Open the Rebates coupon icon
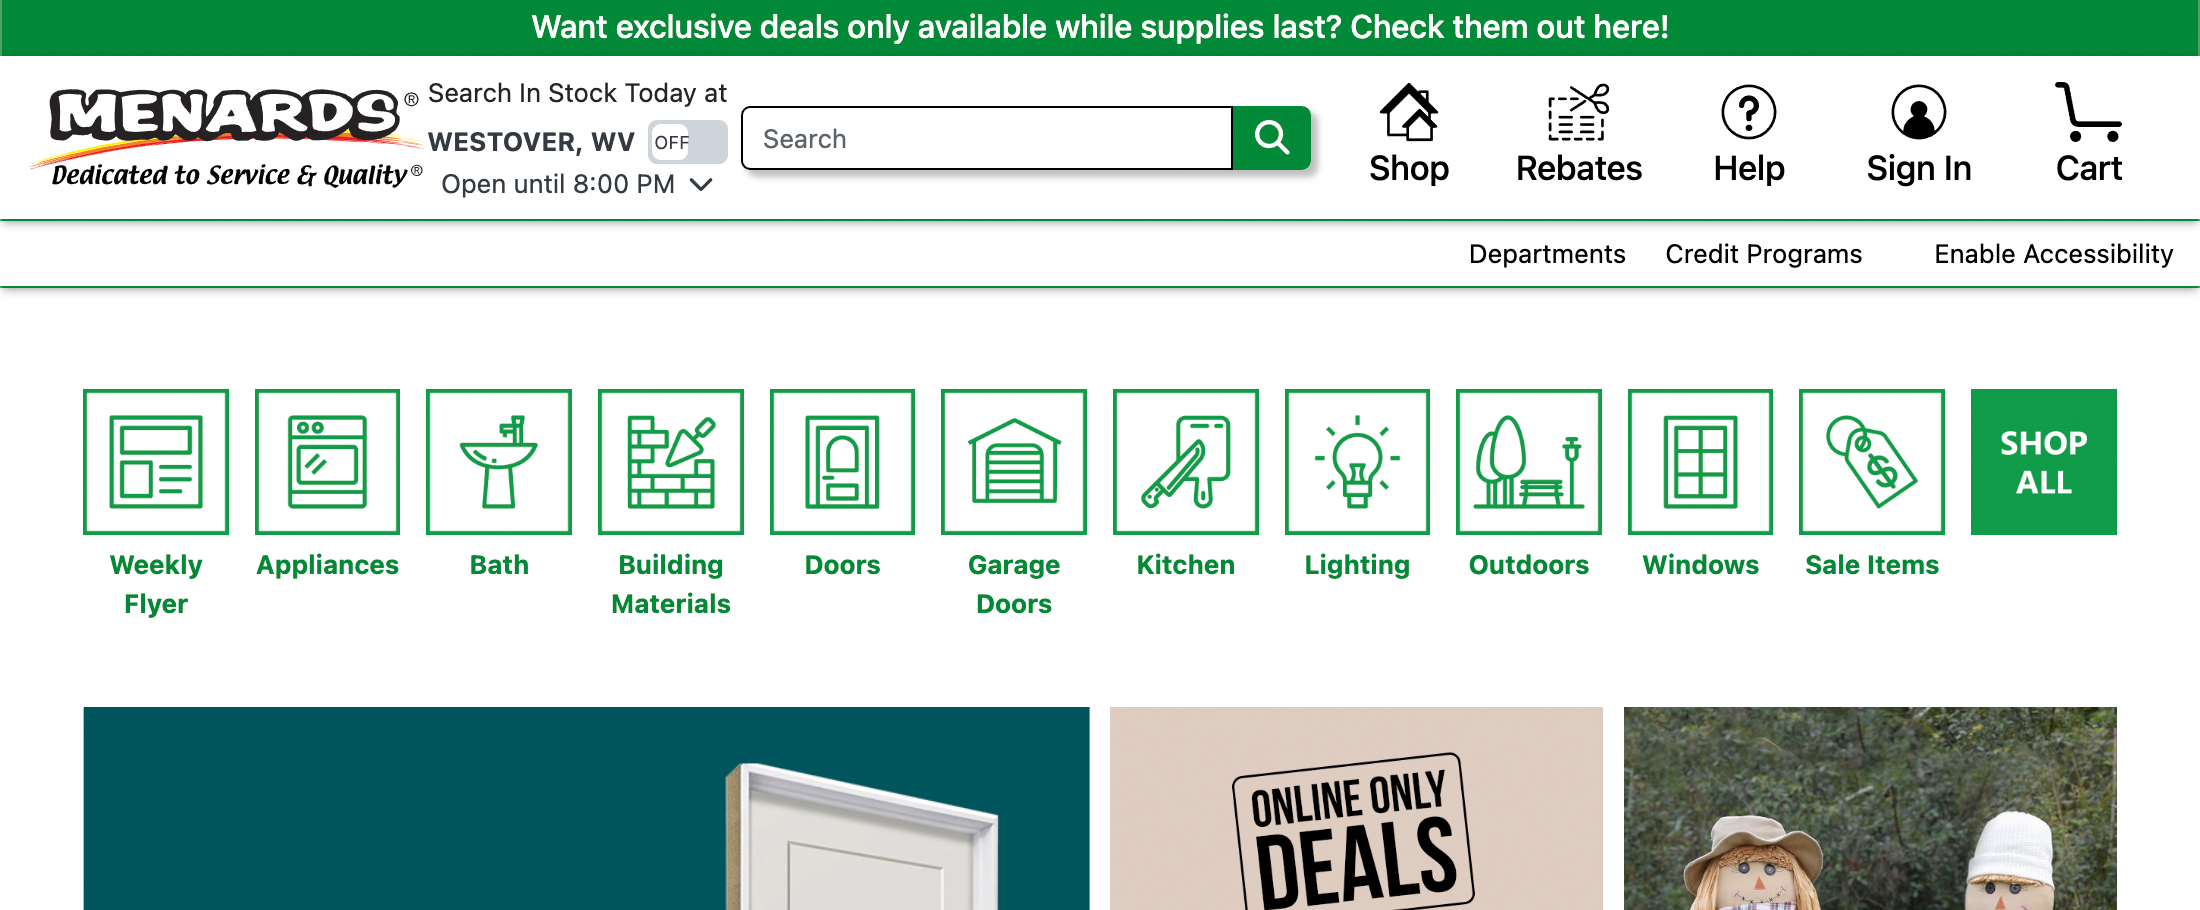 coord(1578,113)
